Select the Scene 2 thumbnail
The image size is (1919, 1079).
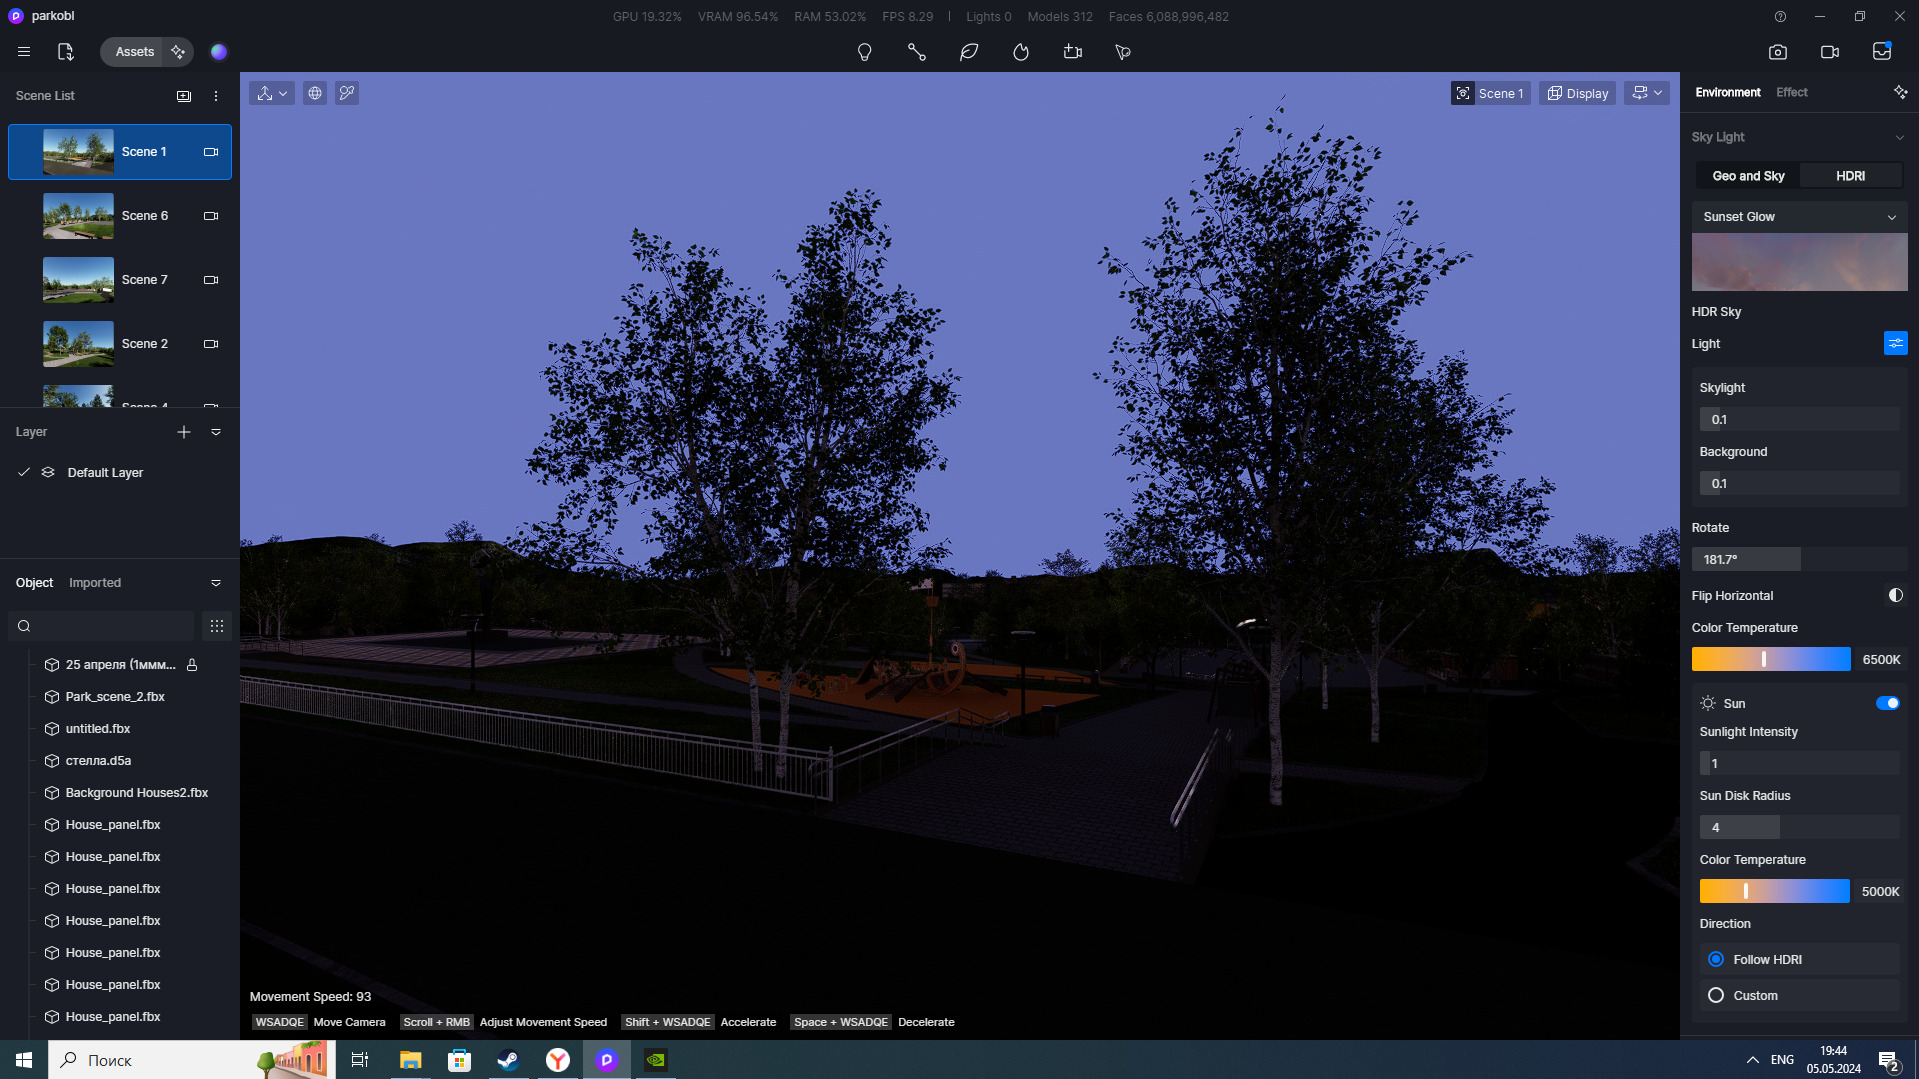click(x=78, y=344)
